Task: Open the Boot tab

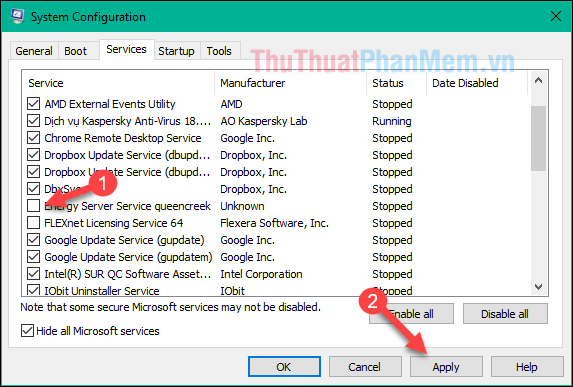Action: pos(76,51)
